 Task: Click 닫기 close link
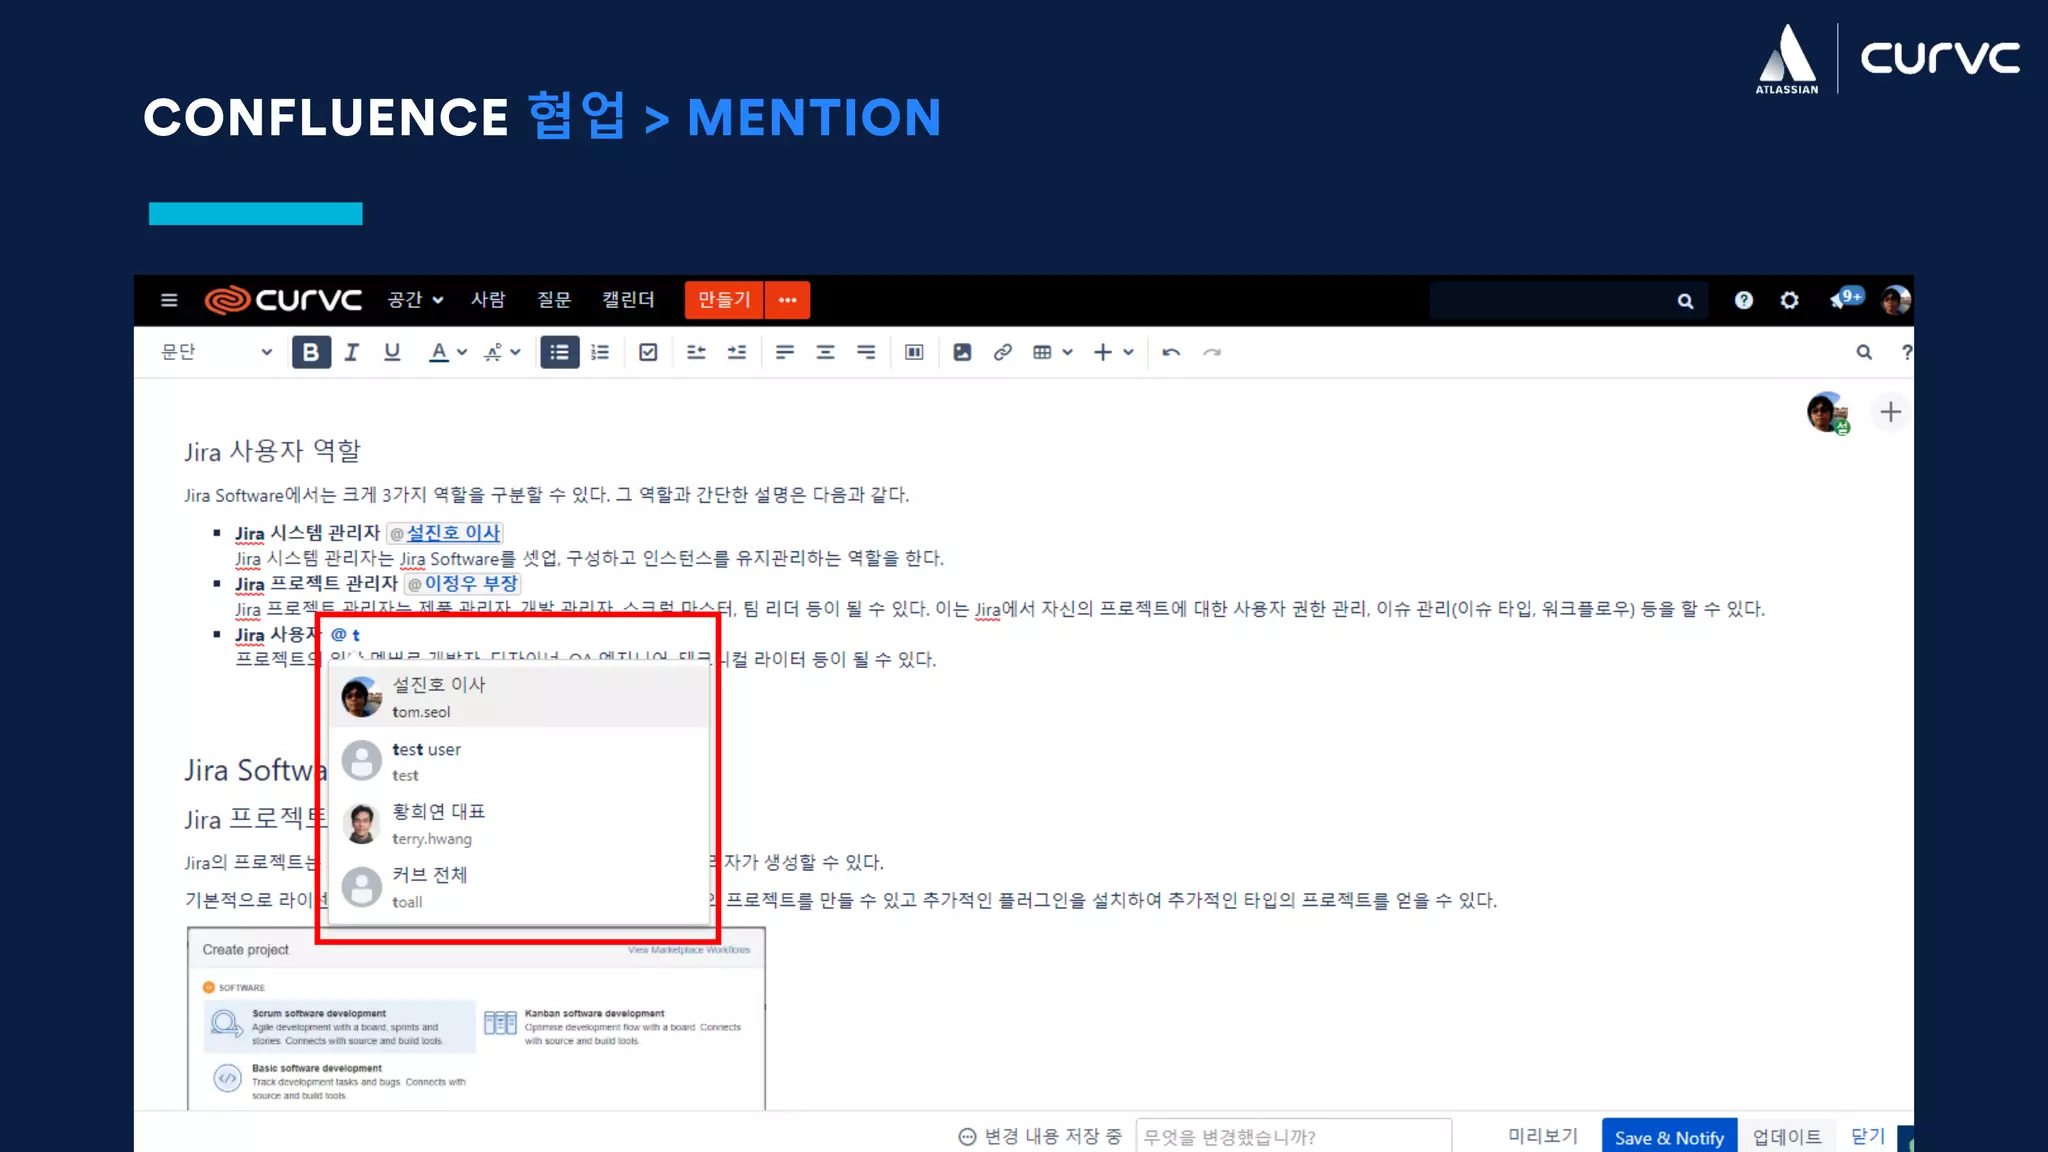[1868, 1136]
